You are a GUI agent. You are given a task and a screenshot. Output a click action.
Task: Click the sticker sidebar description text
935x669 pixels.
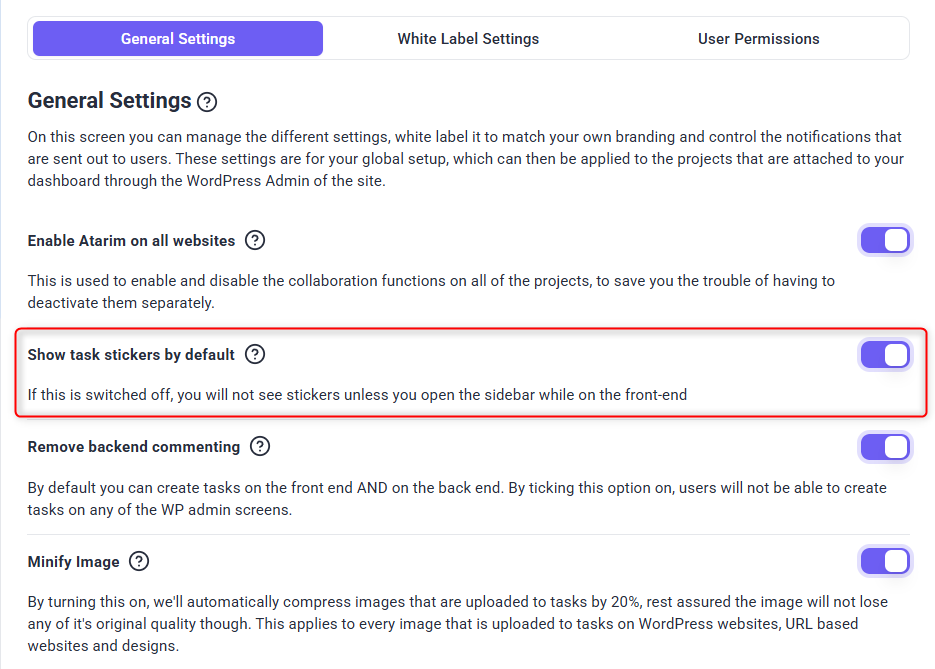[357, 395]
